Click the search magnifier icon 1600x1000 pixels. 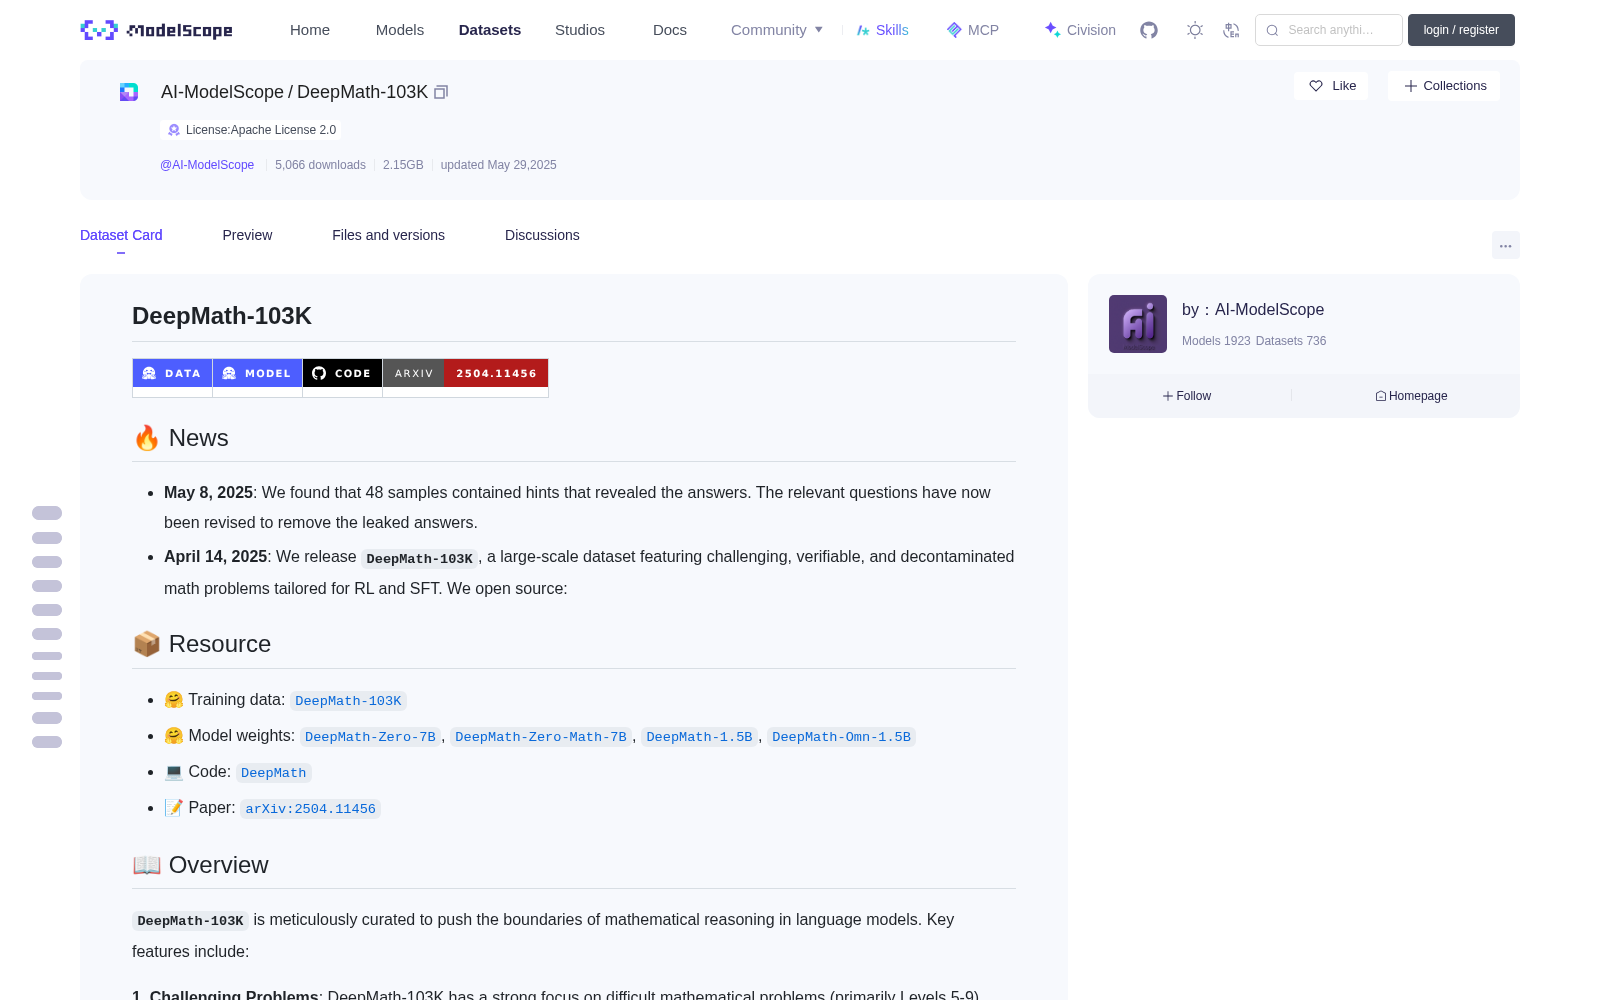tap(1272, 30)
